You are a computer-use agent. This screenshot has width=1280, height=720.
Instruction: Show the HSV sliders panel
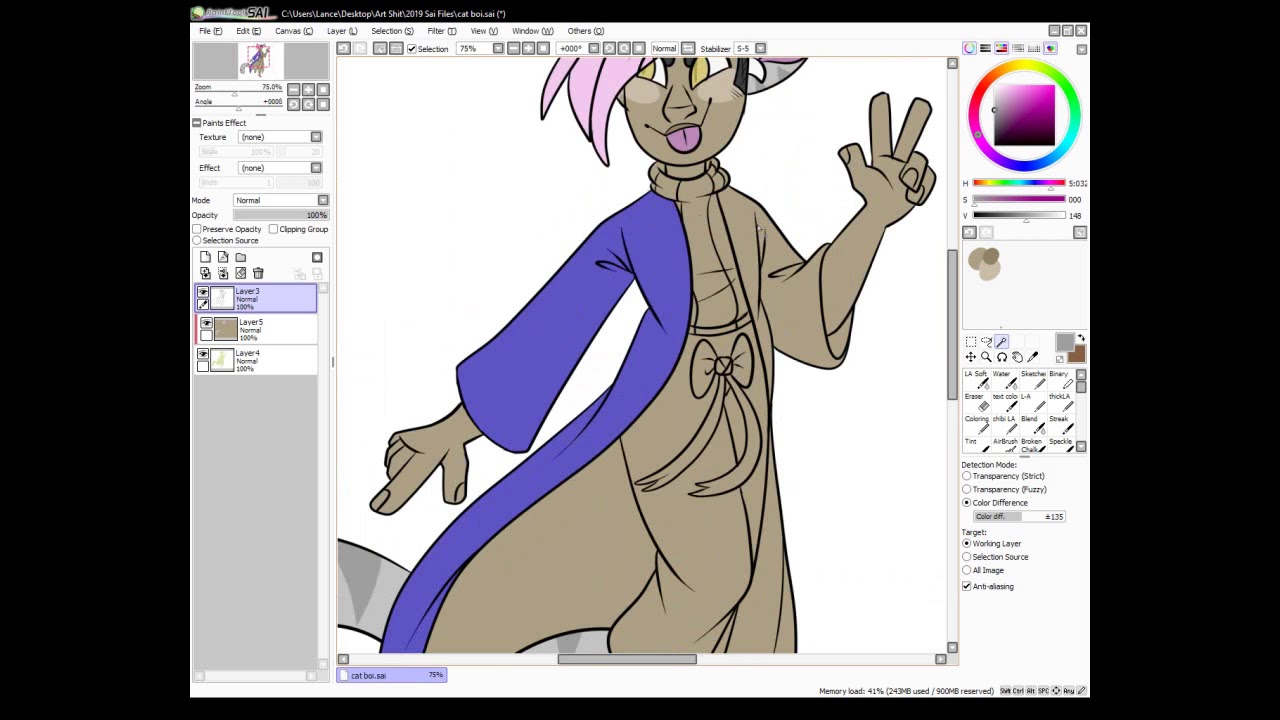[1001, 48]
